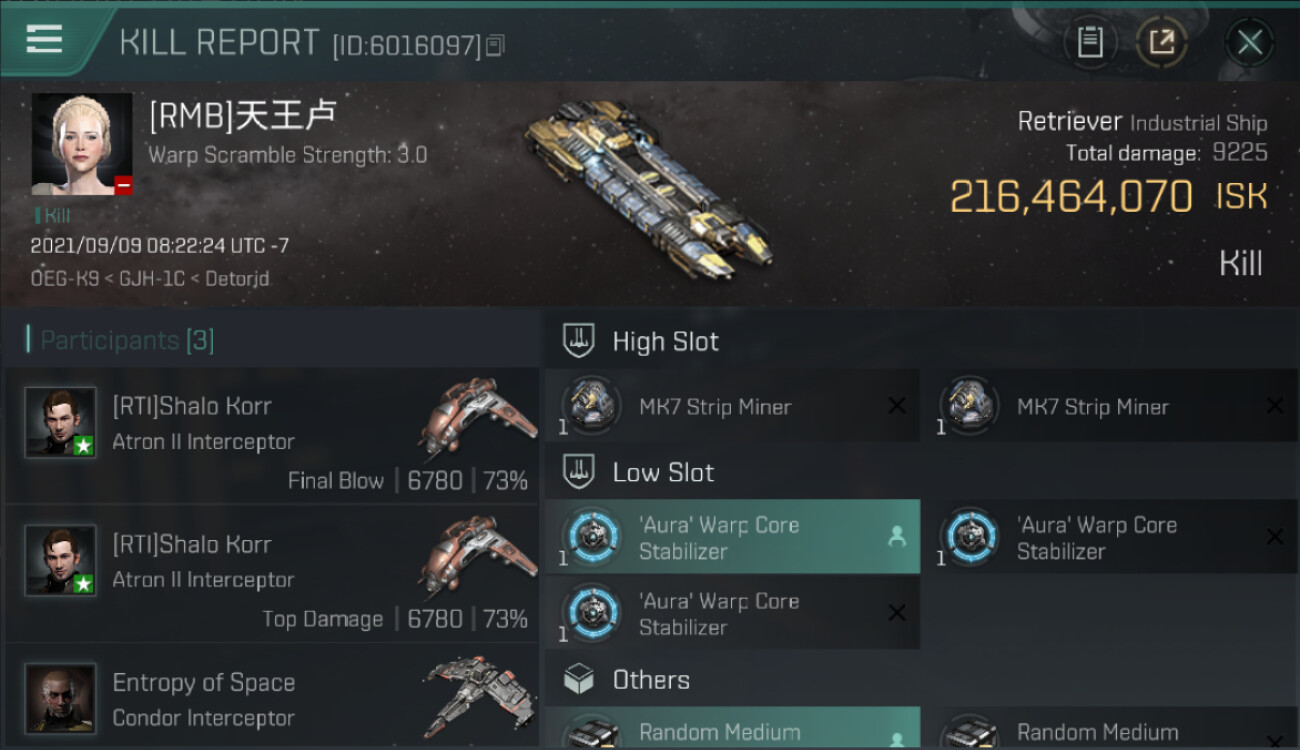Screen dimensions: 1300x750
Task: Select the highlighted 'Aura' Warp Core Stabilizer
Action: (733, 537)
